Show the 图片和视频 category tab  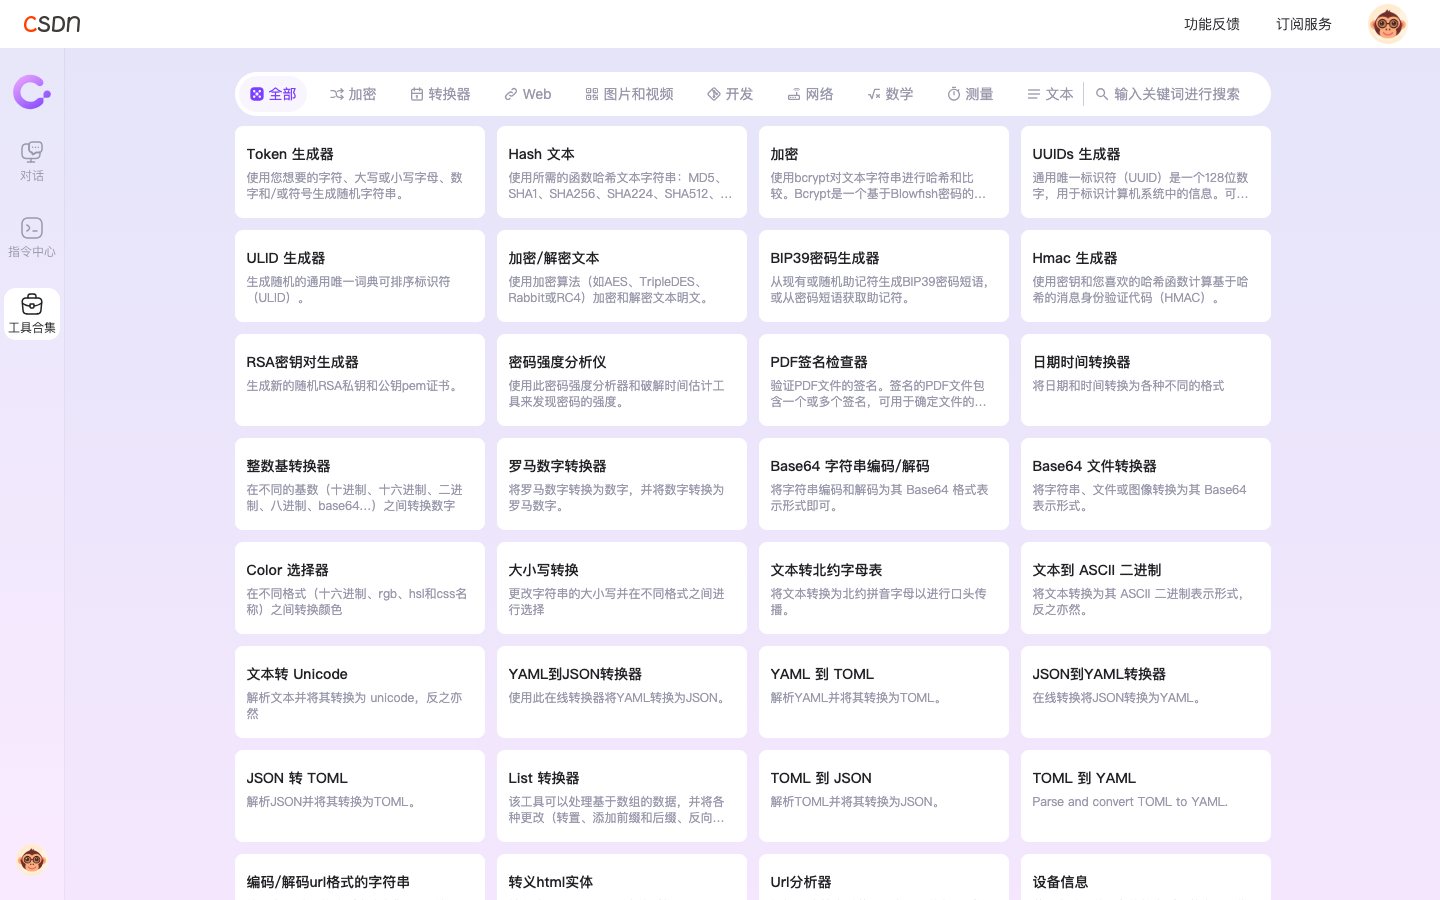coord(629,94)
